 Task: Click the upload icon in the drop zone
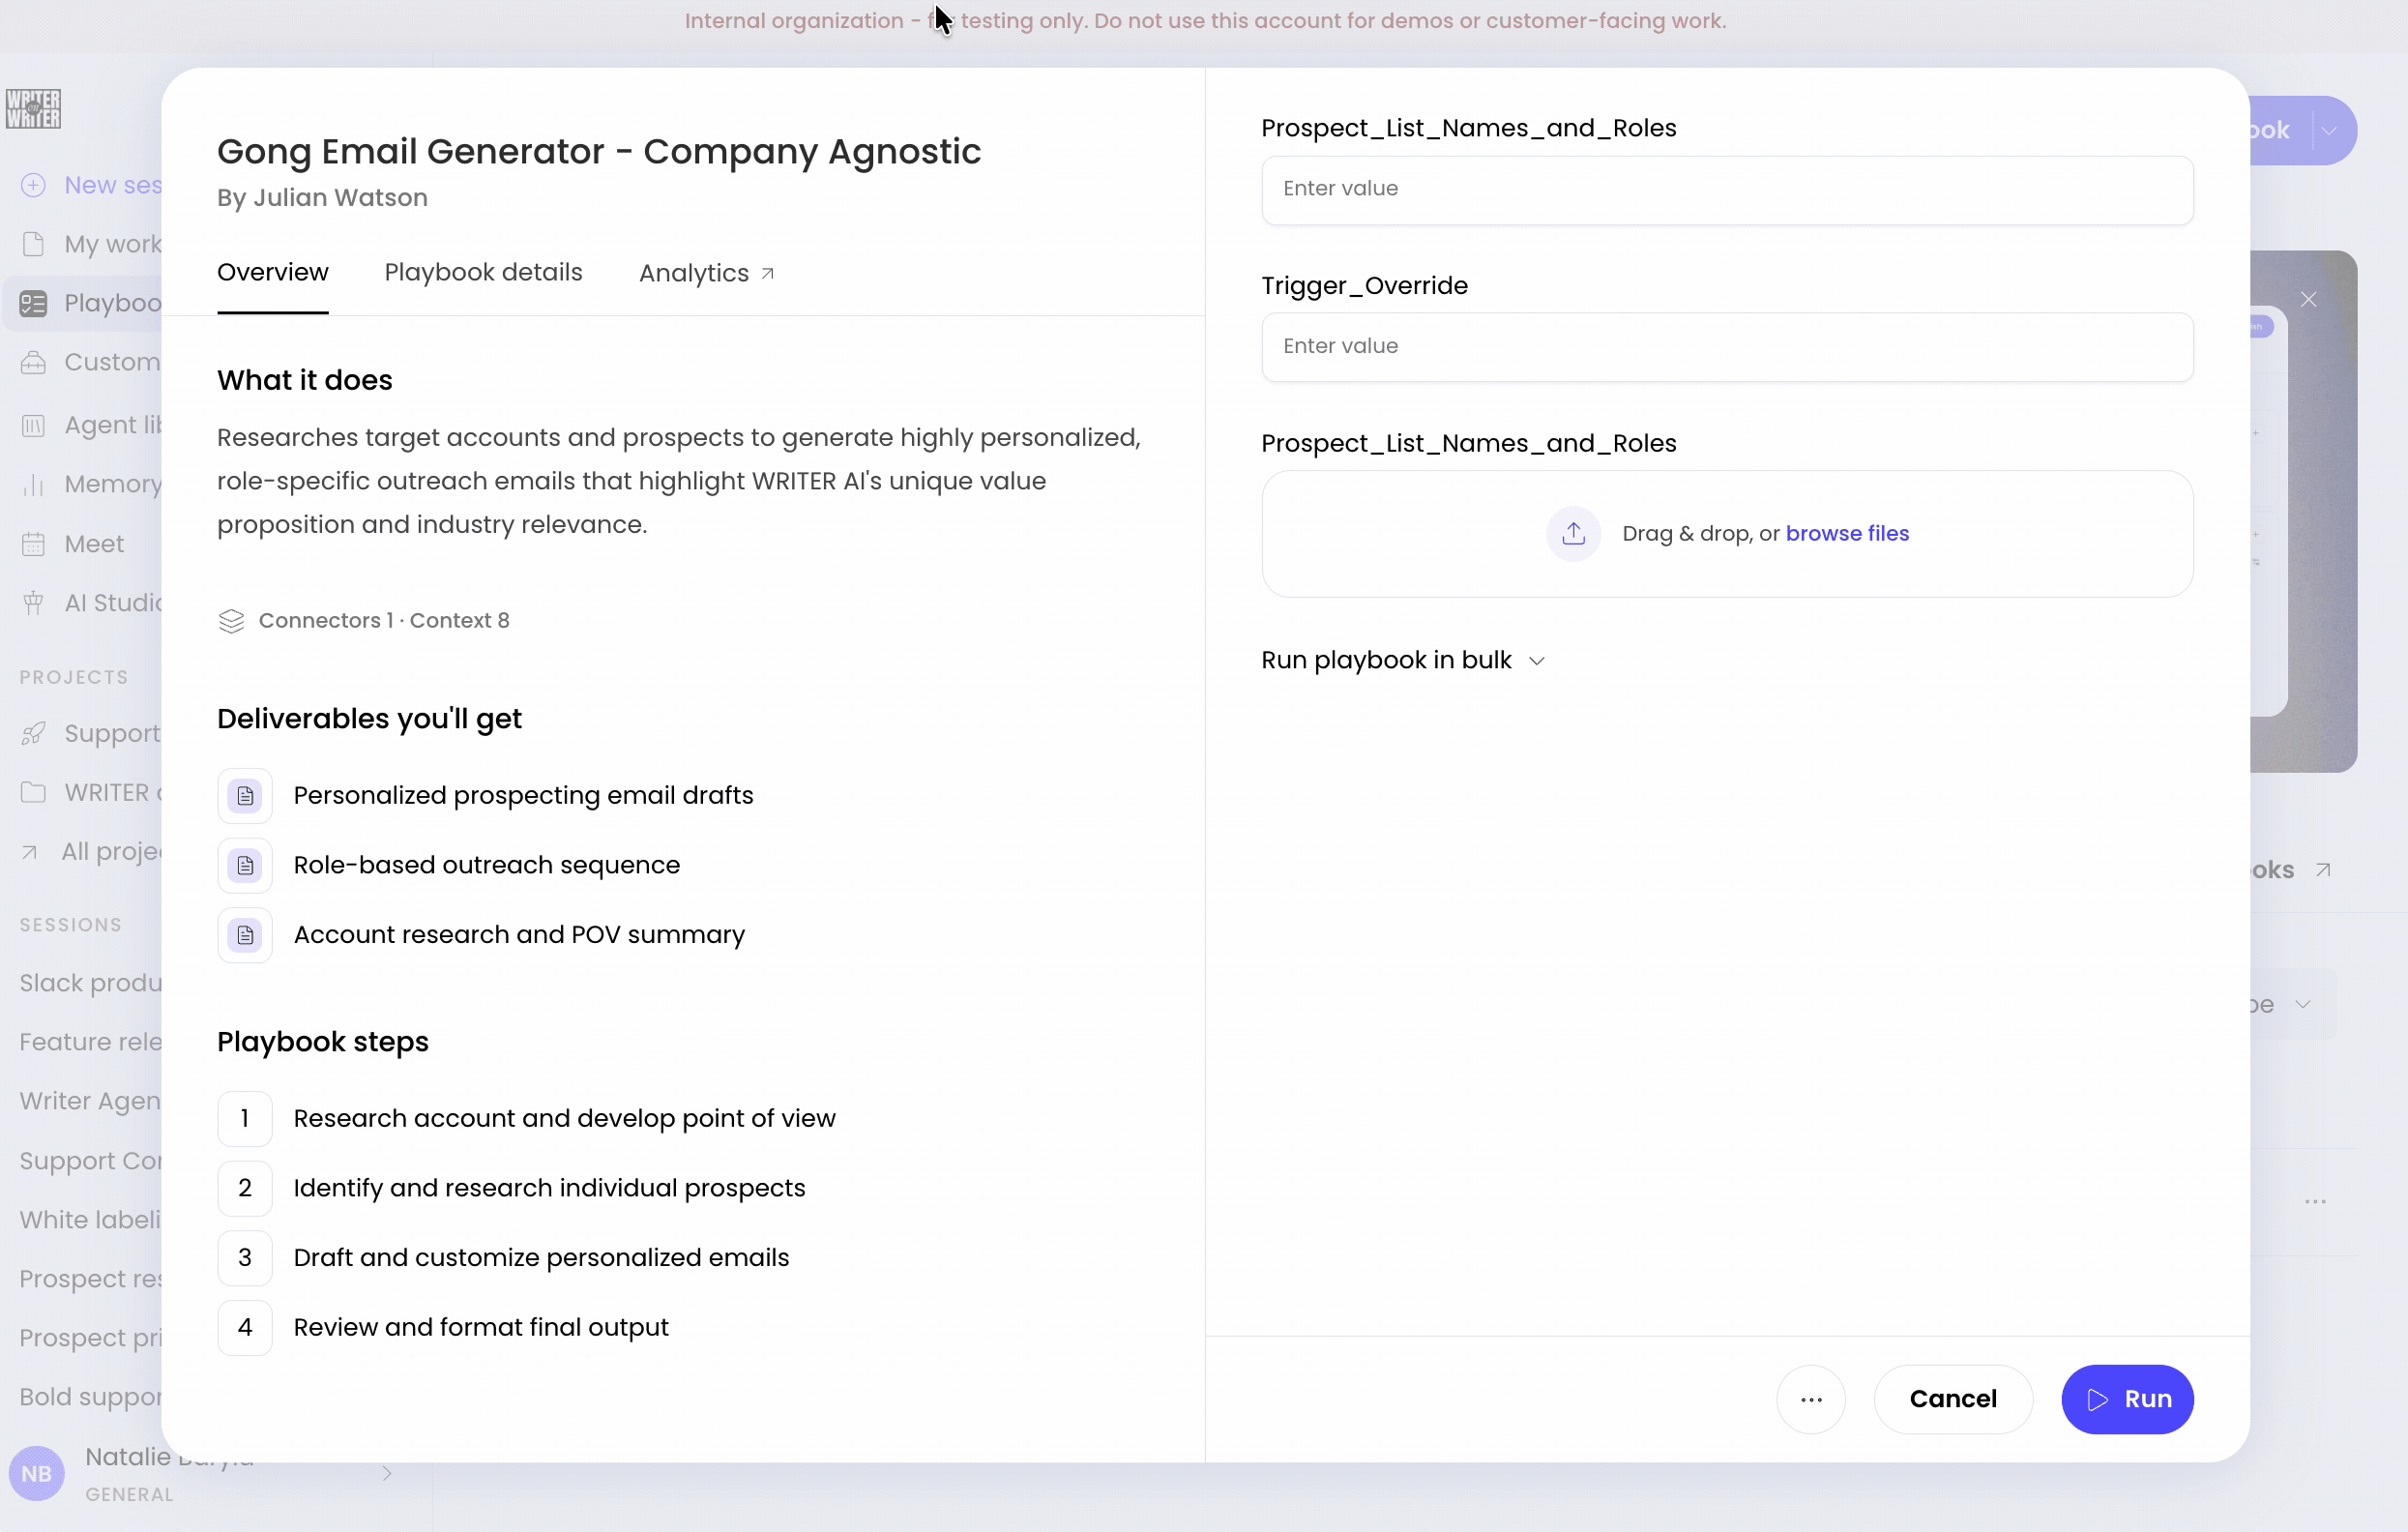click(1573, 534)
